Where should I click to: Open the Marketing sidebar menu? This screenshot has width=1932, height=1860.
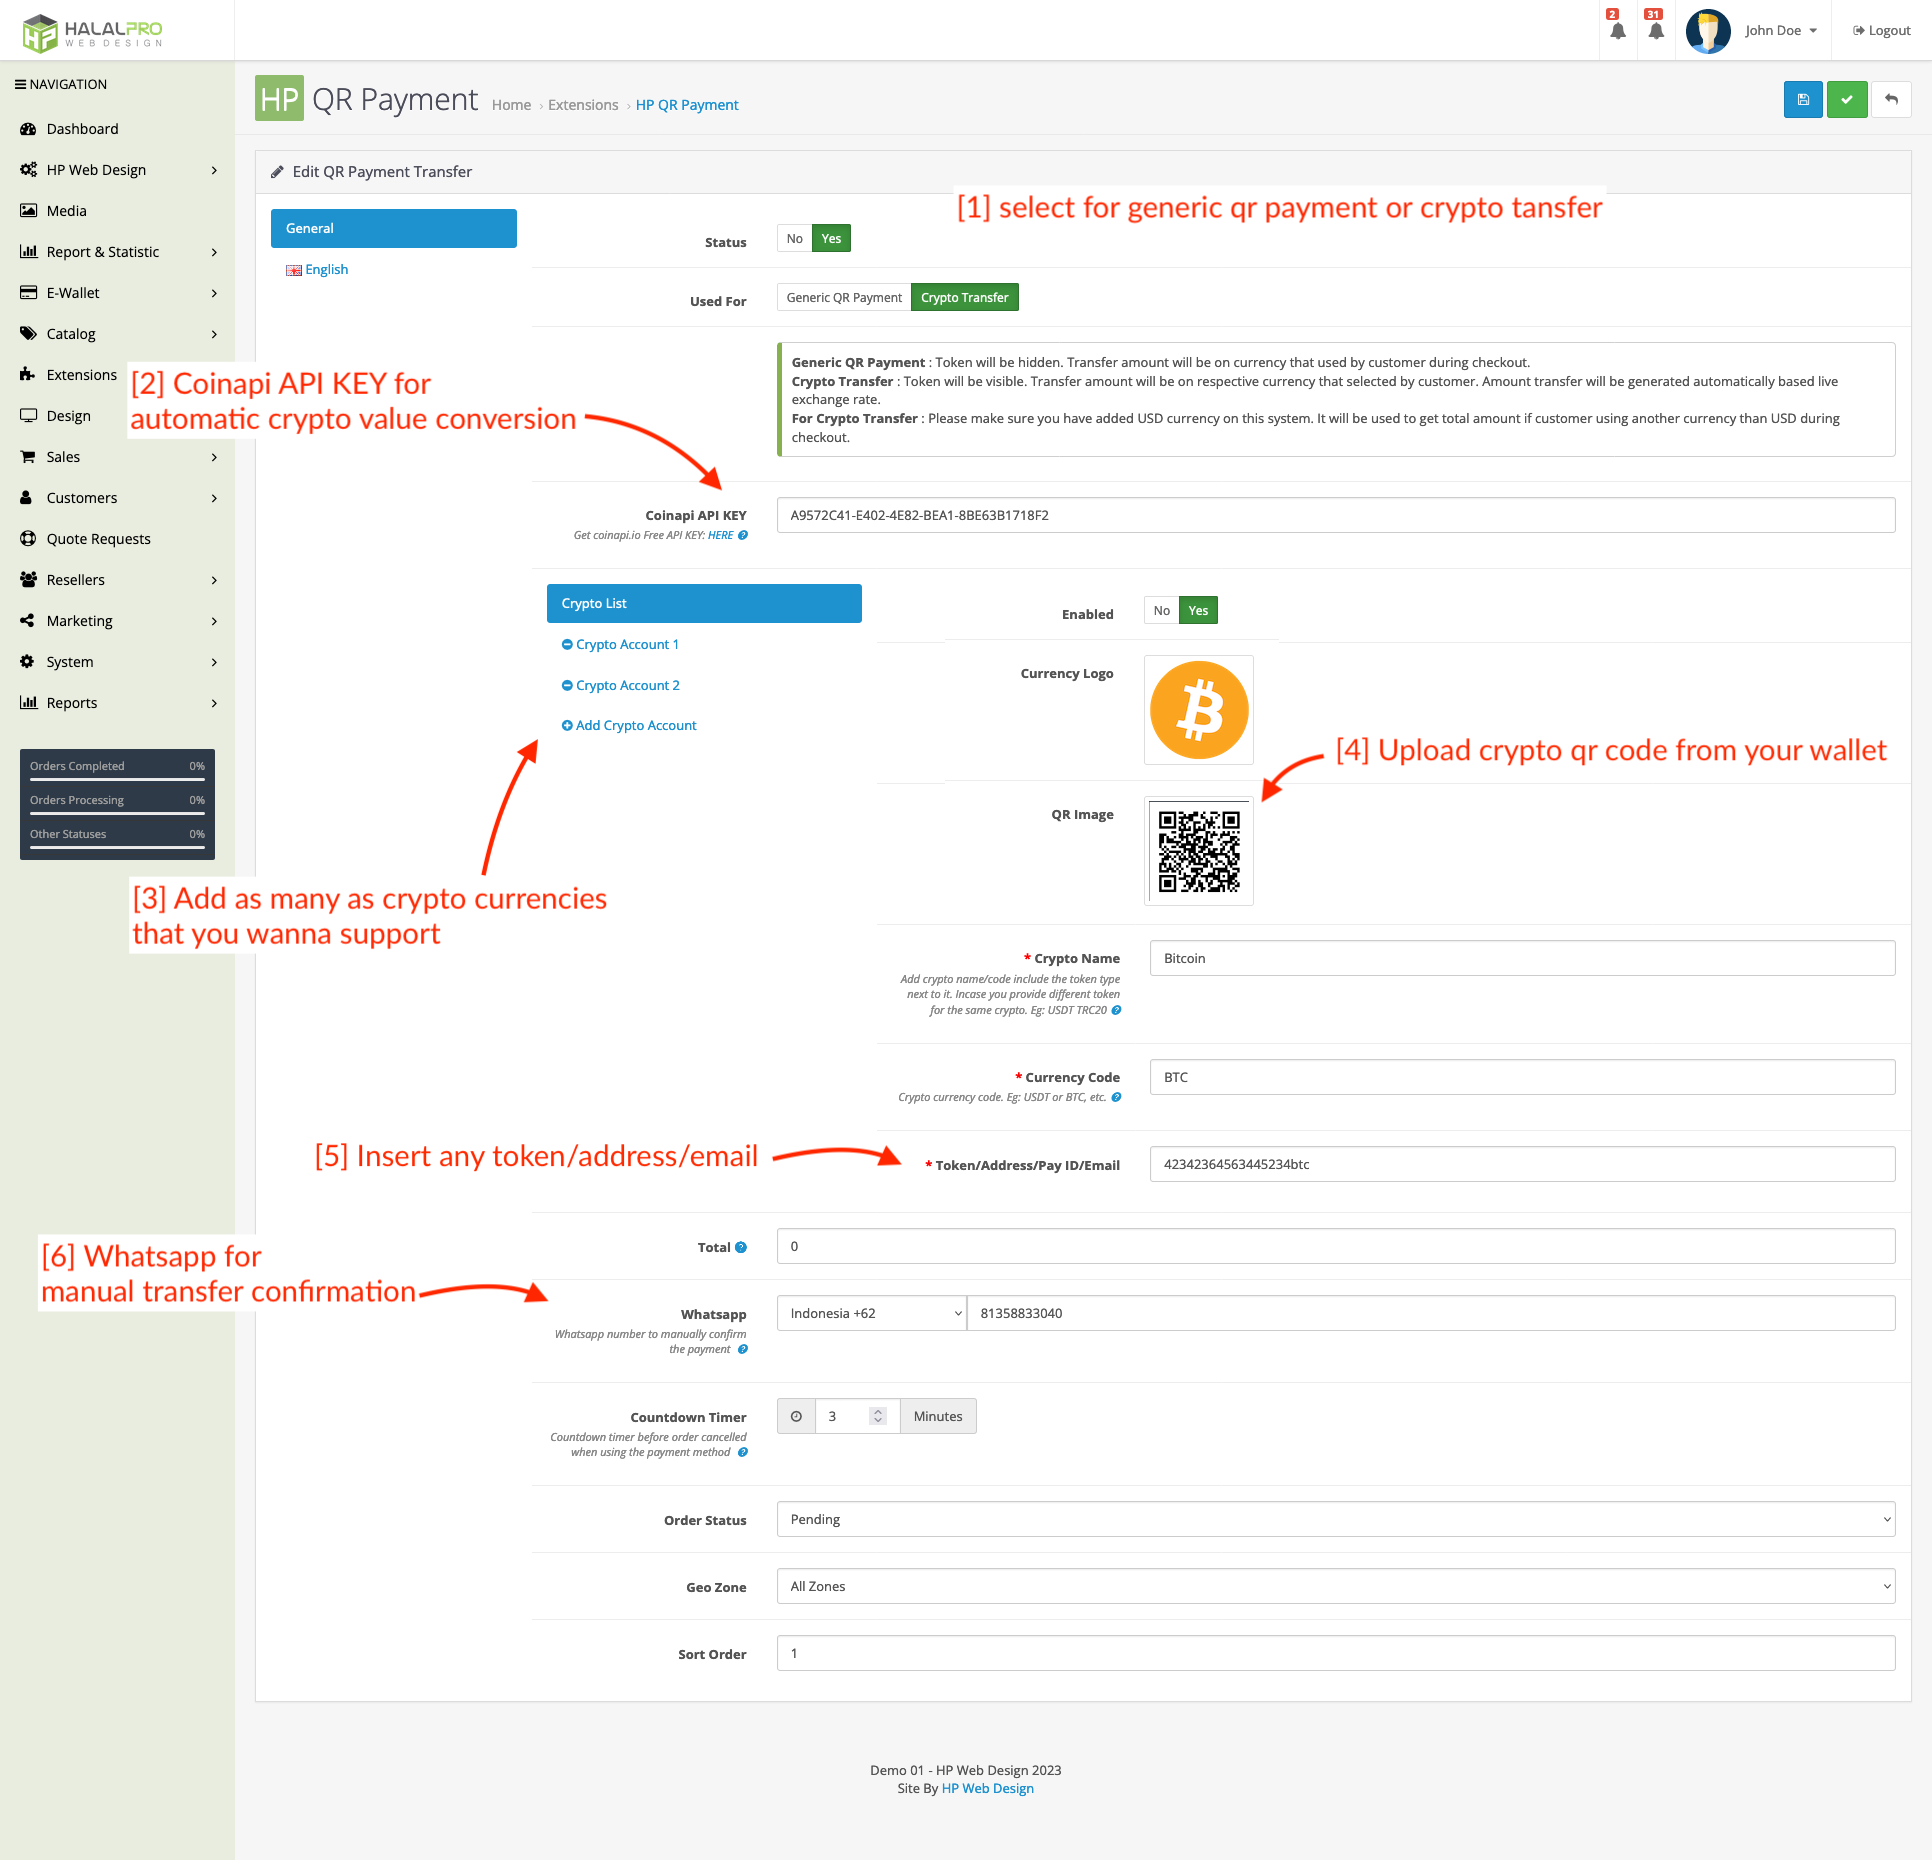[x=78, y=620]
